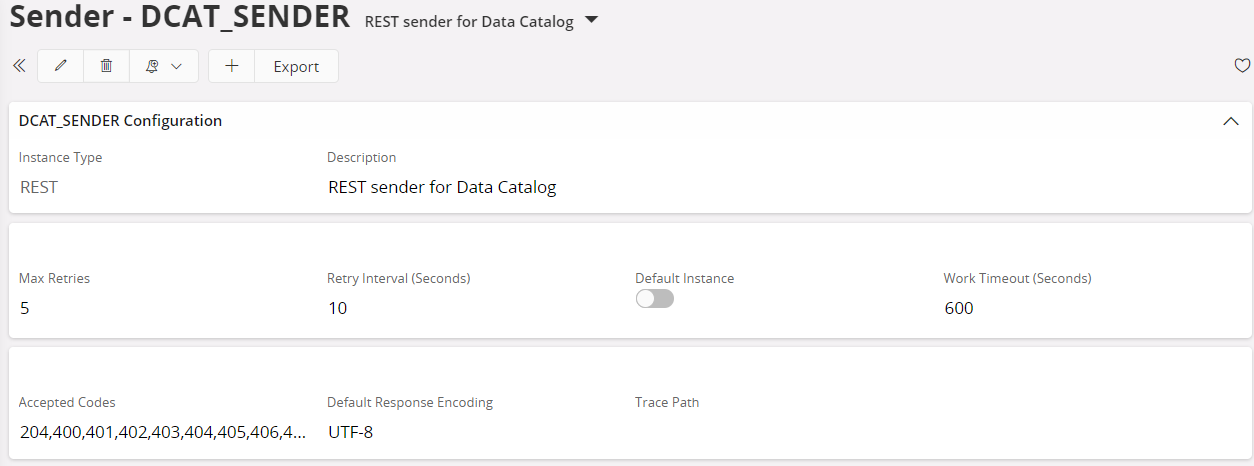The width and height of the screenshot is (1254, 466).
Task: Click the heart favorite icon
Action: pyautogui.click(x=1242, y=66)
